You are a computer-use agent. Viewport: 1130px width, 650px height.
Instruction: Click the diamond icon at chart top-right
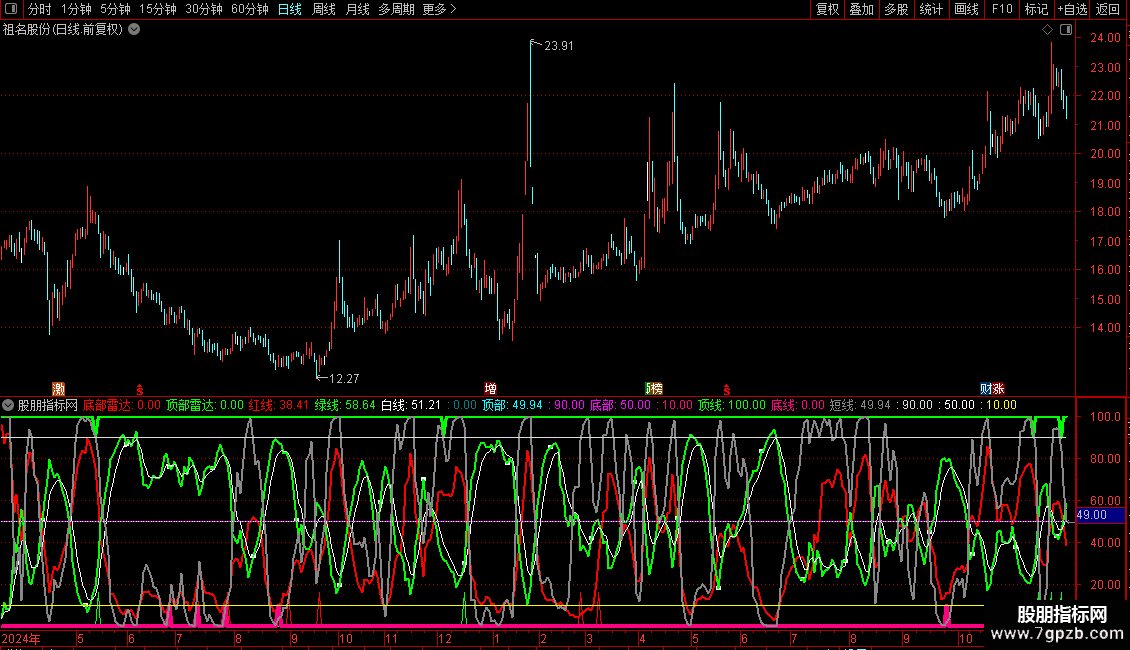[x=1047, y=30]
